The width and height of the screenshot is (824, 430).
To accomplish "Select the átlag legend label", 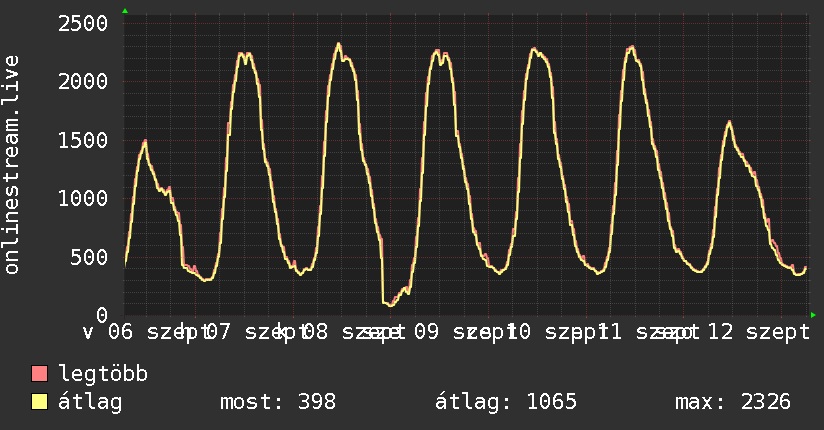I will tap(90, 402).
